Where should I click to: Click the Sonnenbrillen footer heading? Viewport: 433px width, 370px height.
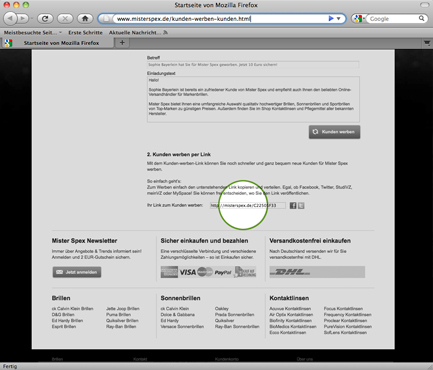point(180,298)
